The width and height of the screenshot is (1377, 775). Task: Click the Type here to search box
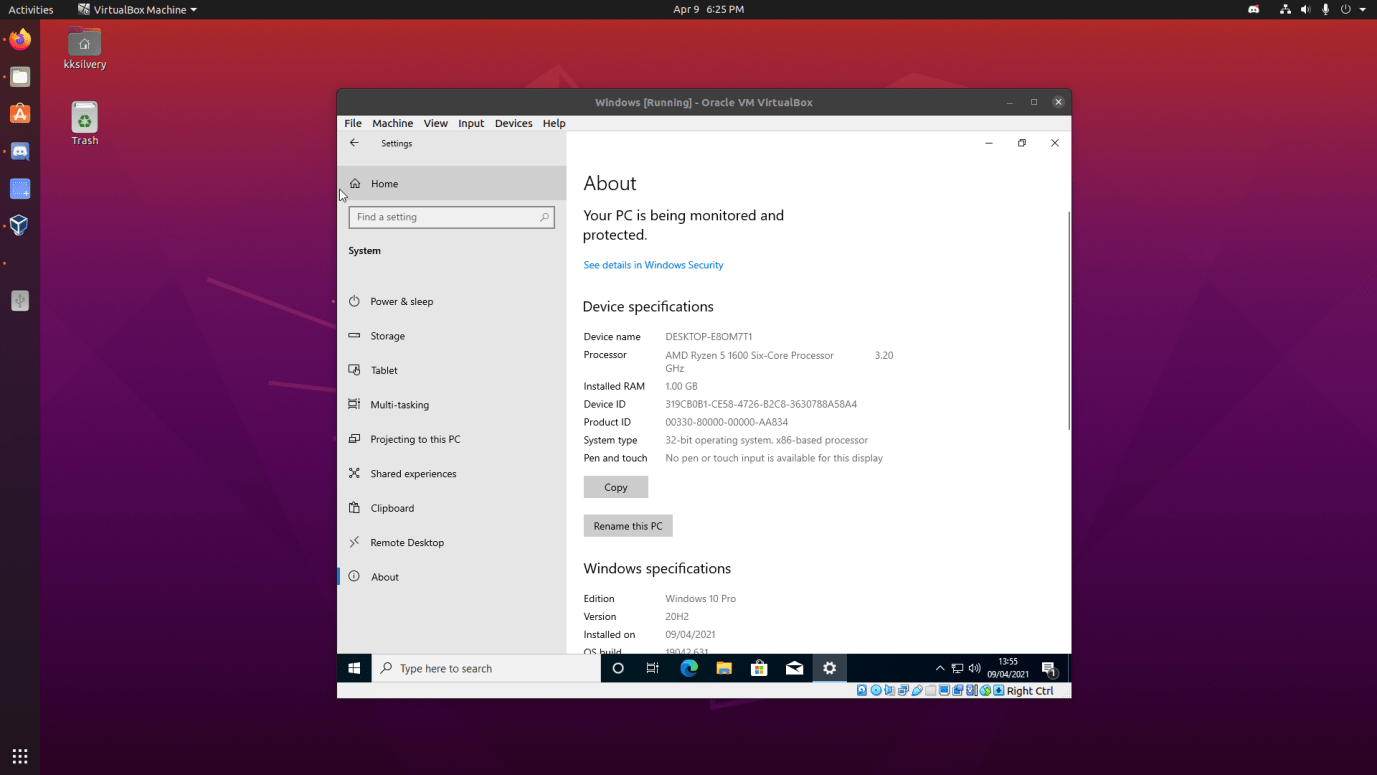486,668
